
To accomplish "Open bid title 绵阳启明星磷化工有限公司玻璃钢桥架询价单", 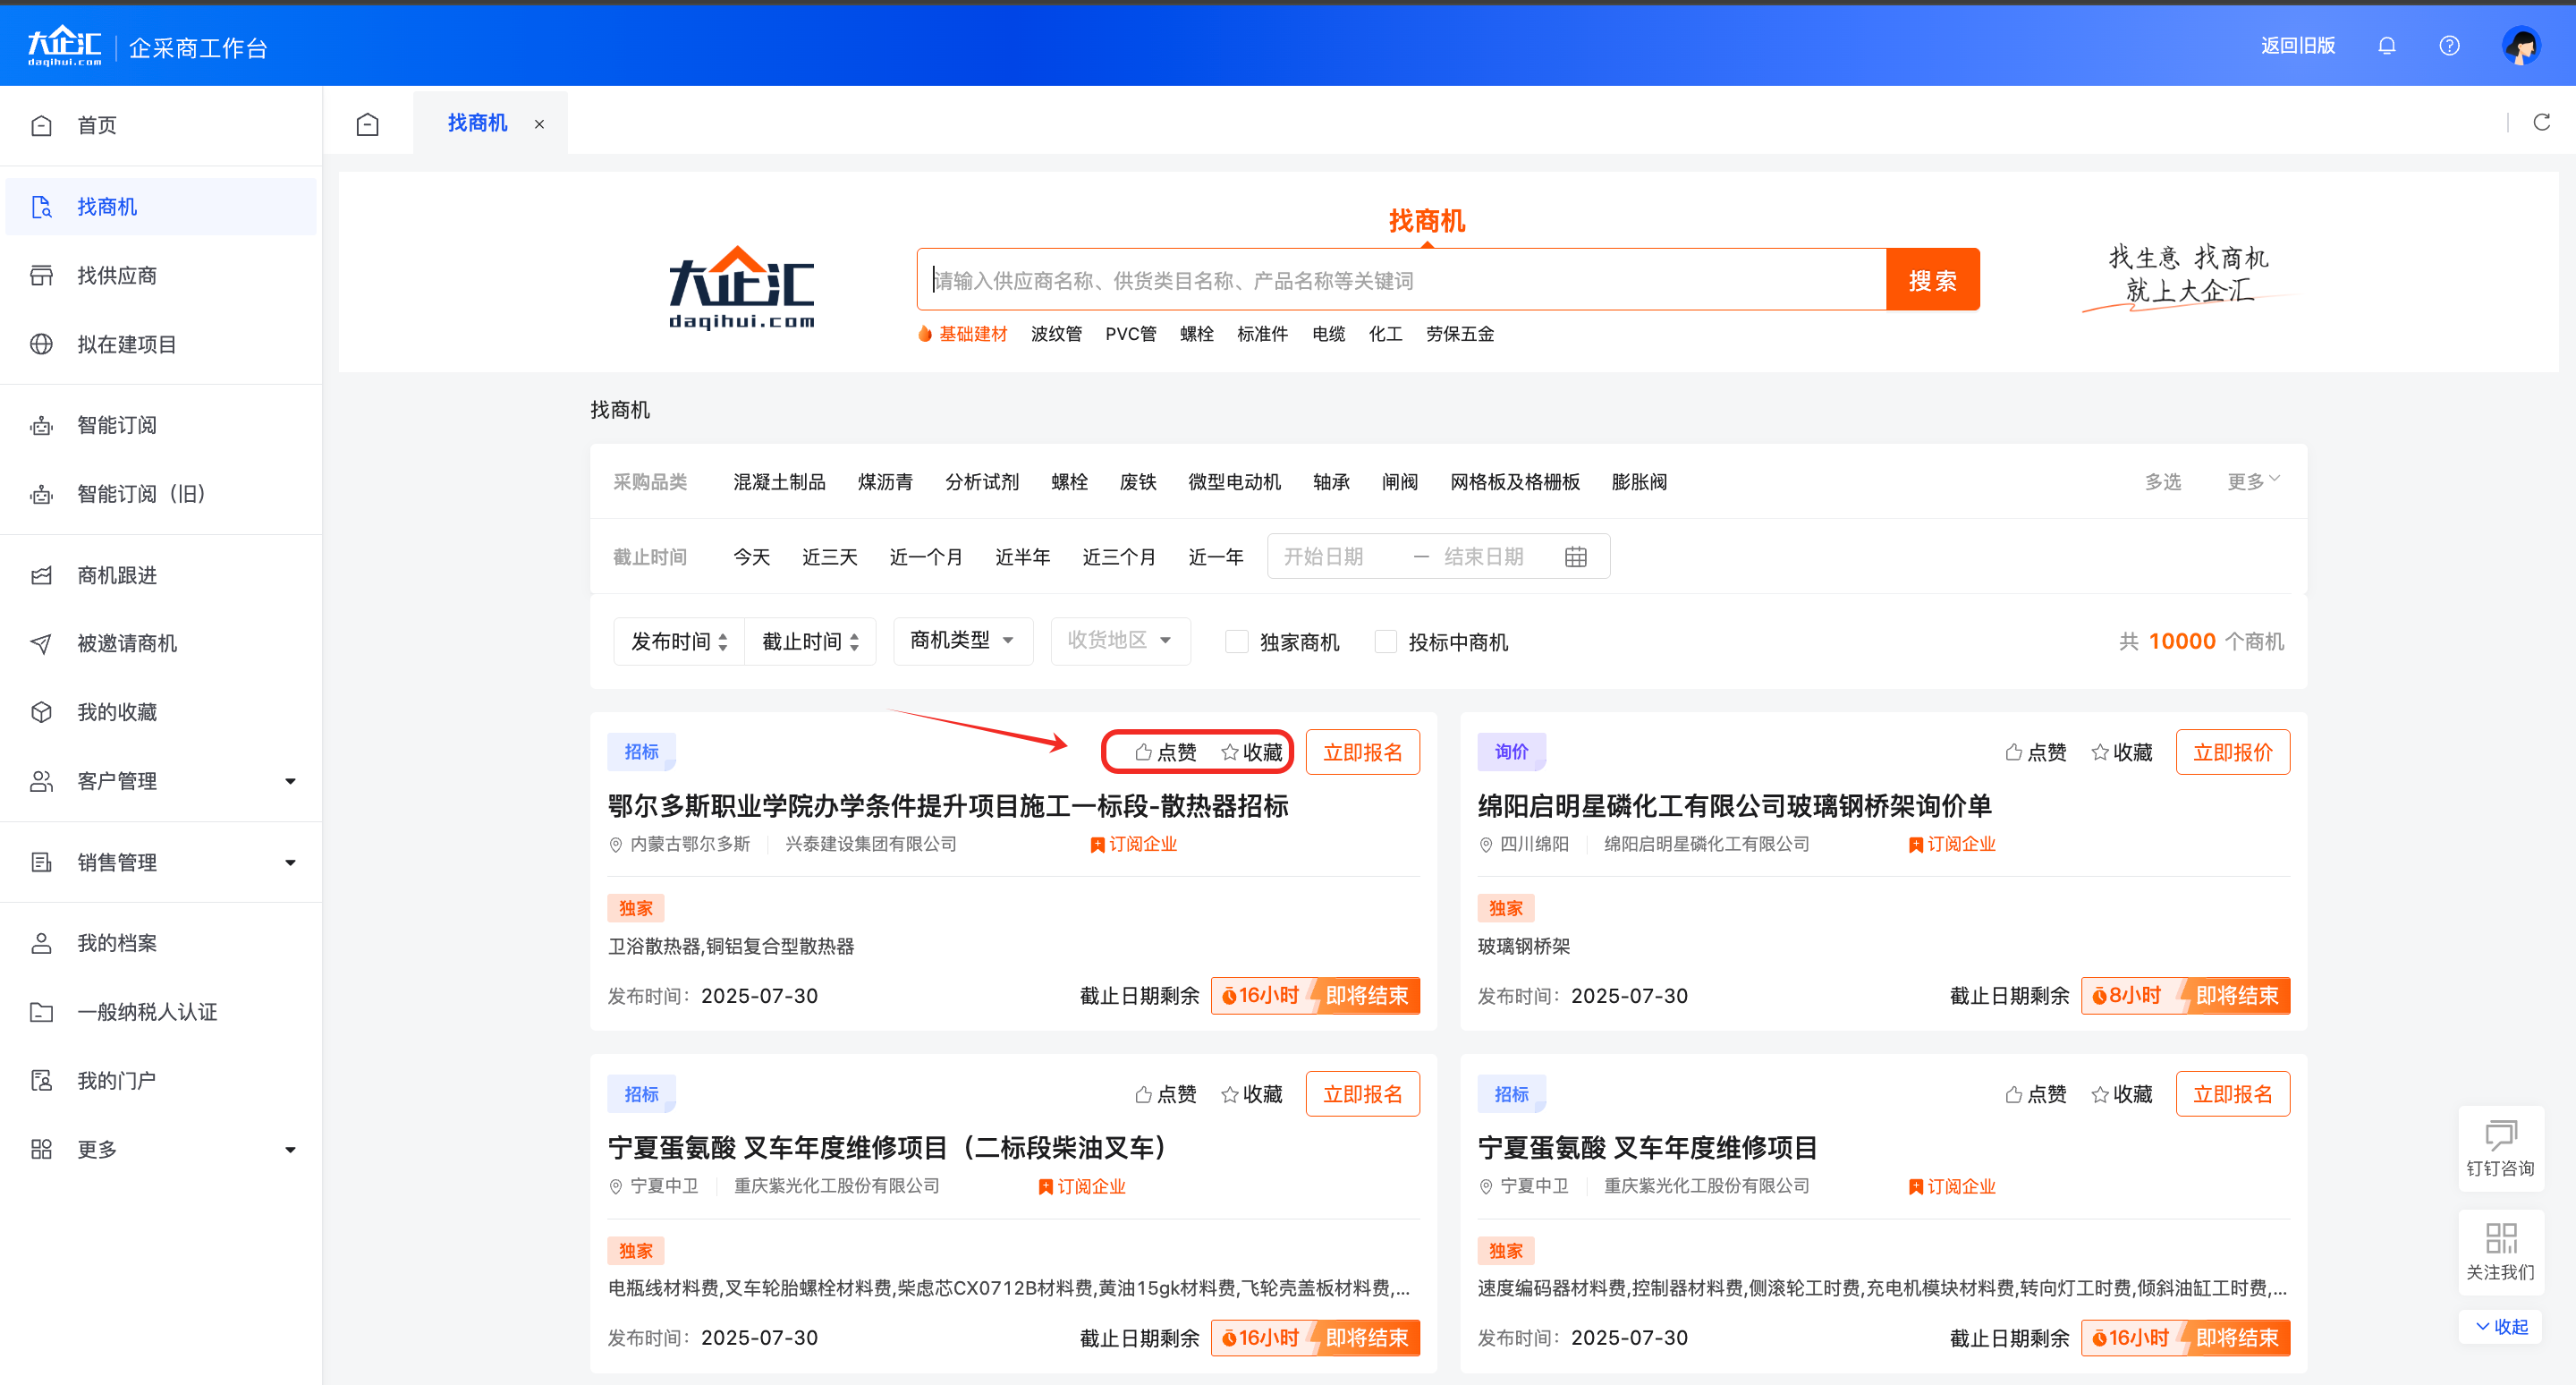I will point(1734,806).
